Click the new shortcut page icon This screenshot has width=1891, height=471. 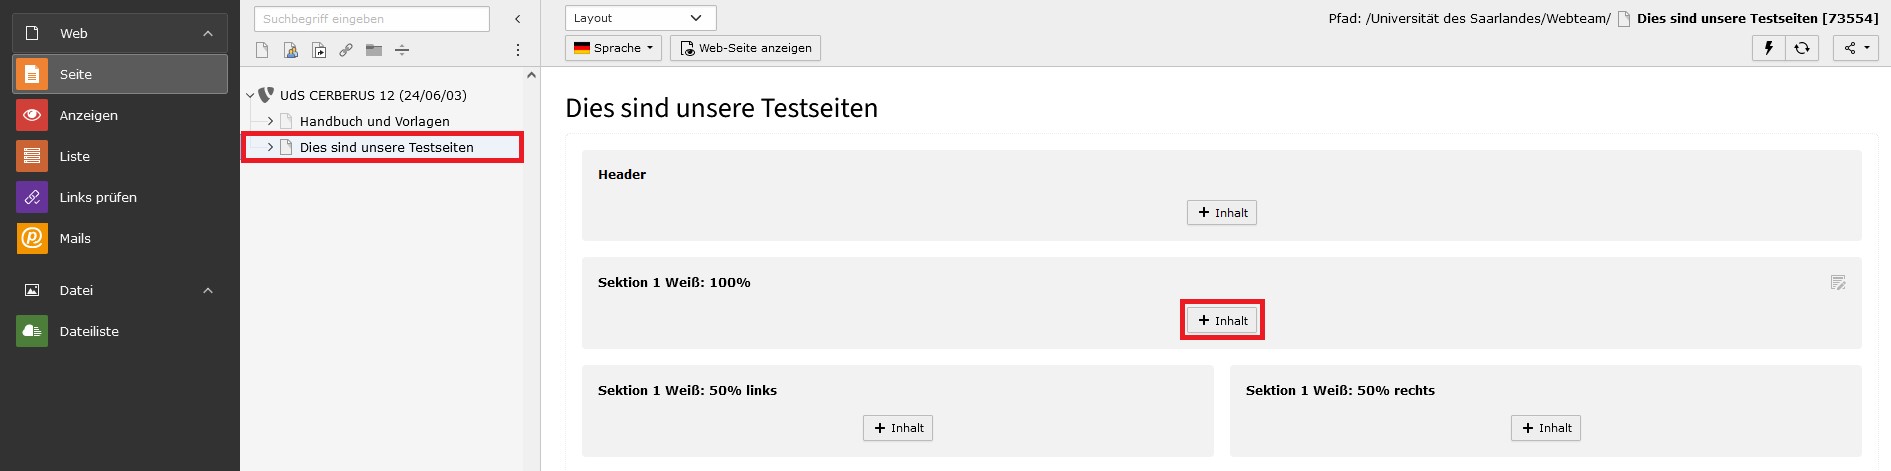319,50
